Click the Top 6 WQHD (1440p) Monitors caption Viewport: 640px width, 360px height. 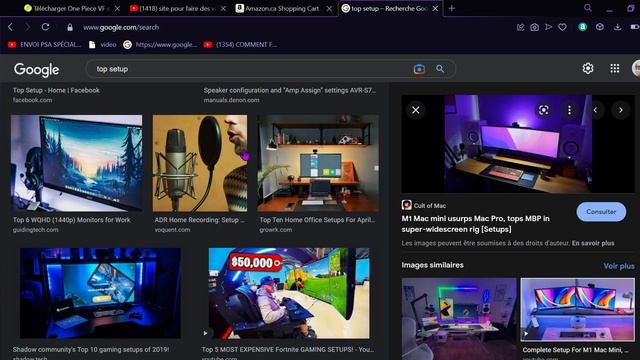(x=71, y=220)
